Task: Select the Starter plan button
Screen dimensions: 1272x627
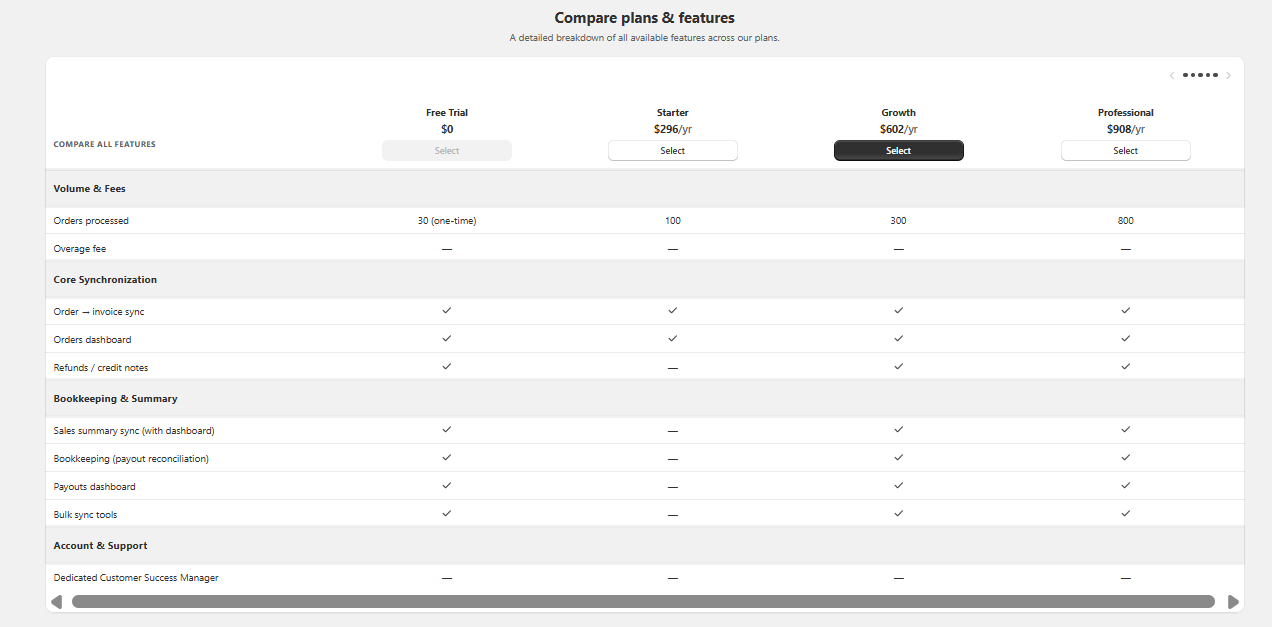Action: (673, 151)
